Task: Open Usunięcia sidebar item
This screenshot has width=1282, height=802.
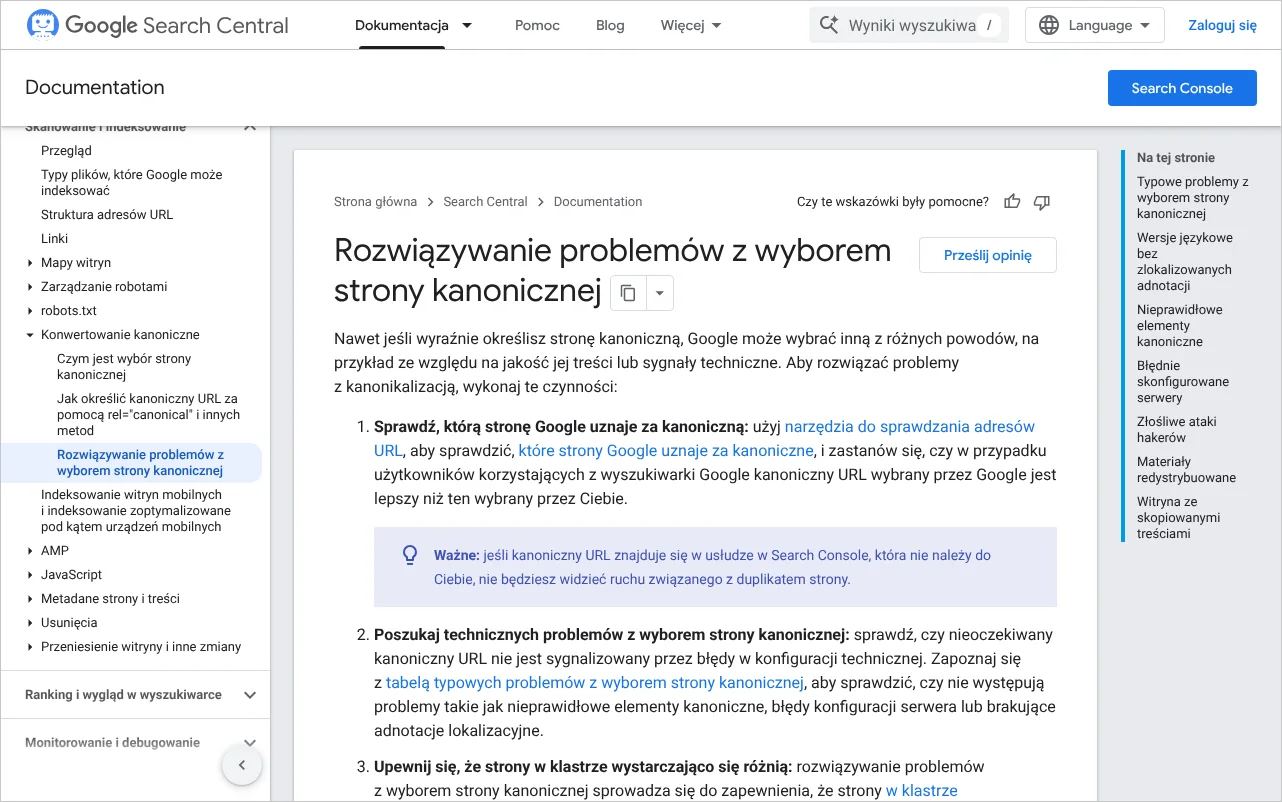Action: (69, 623)
